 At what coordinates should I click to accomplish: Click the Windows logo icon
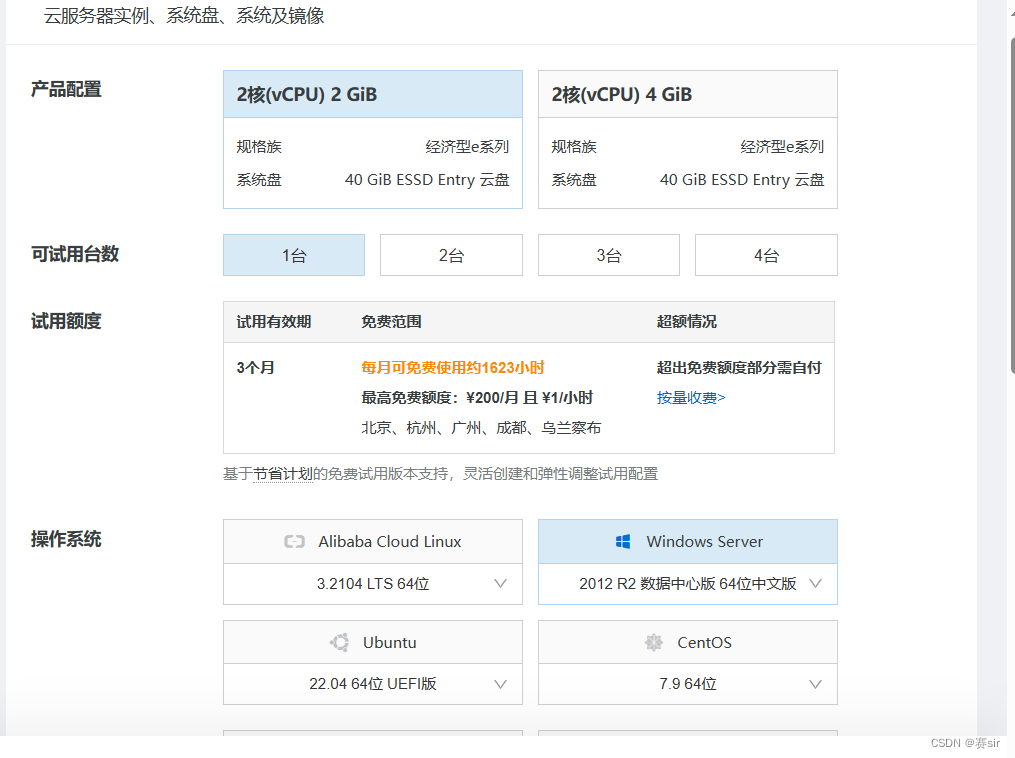tap(623, 542)
